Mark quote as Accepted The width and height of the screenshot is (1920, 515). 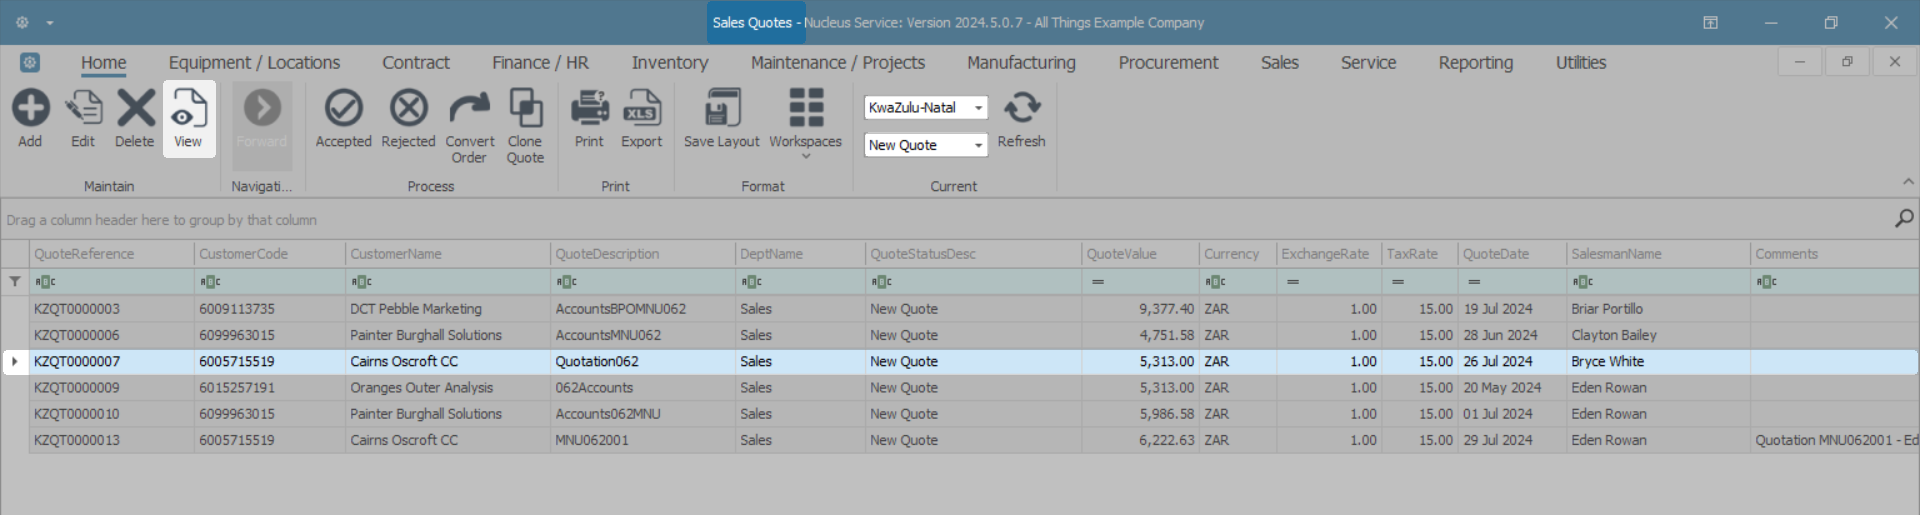pos(343,109)
